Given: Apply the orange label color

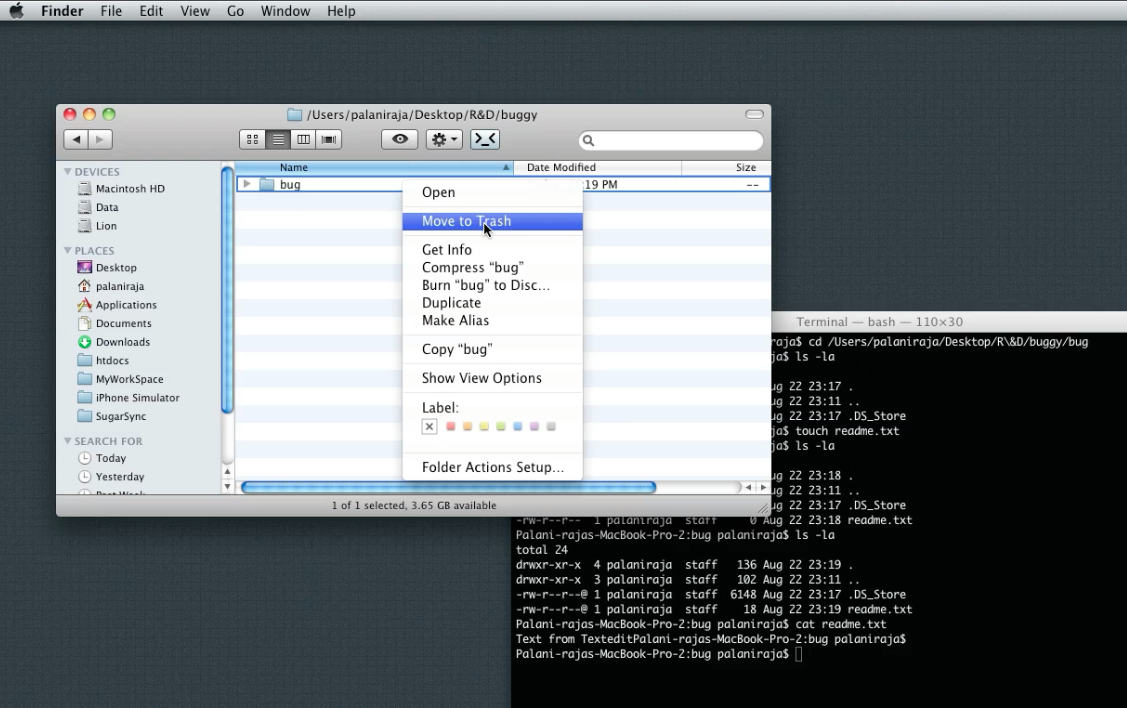Looking at the screenshot, I should point(467,426).
